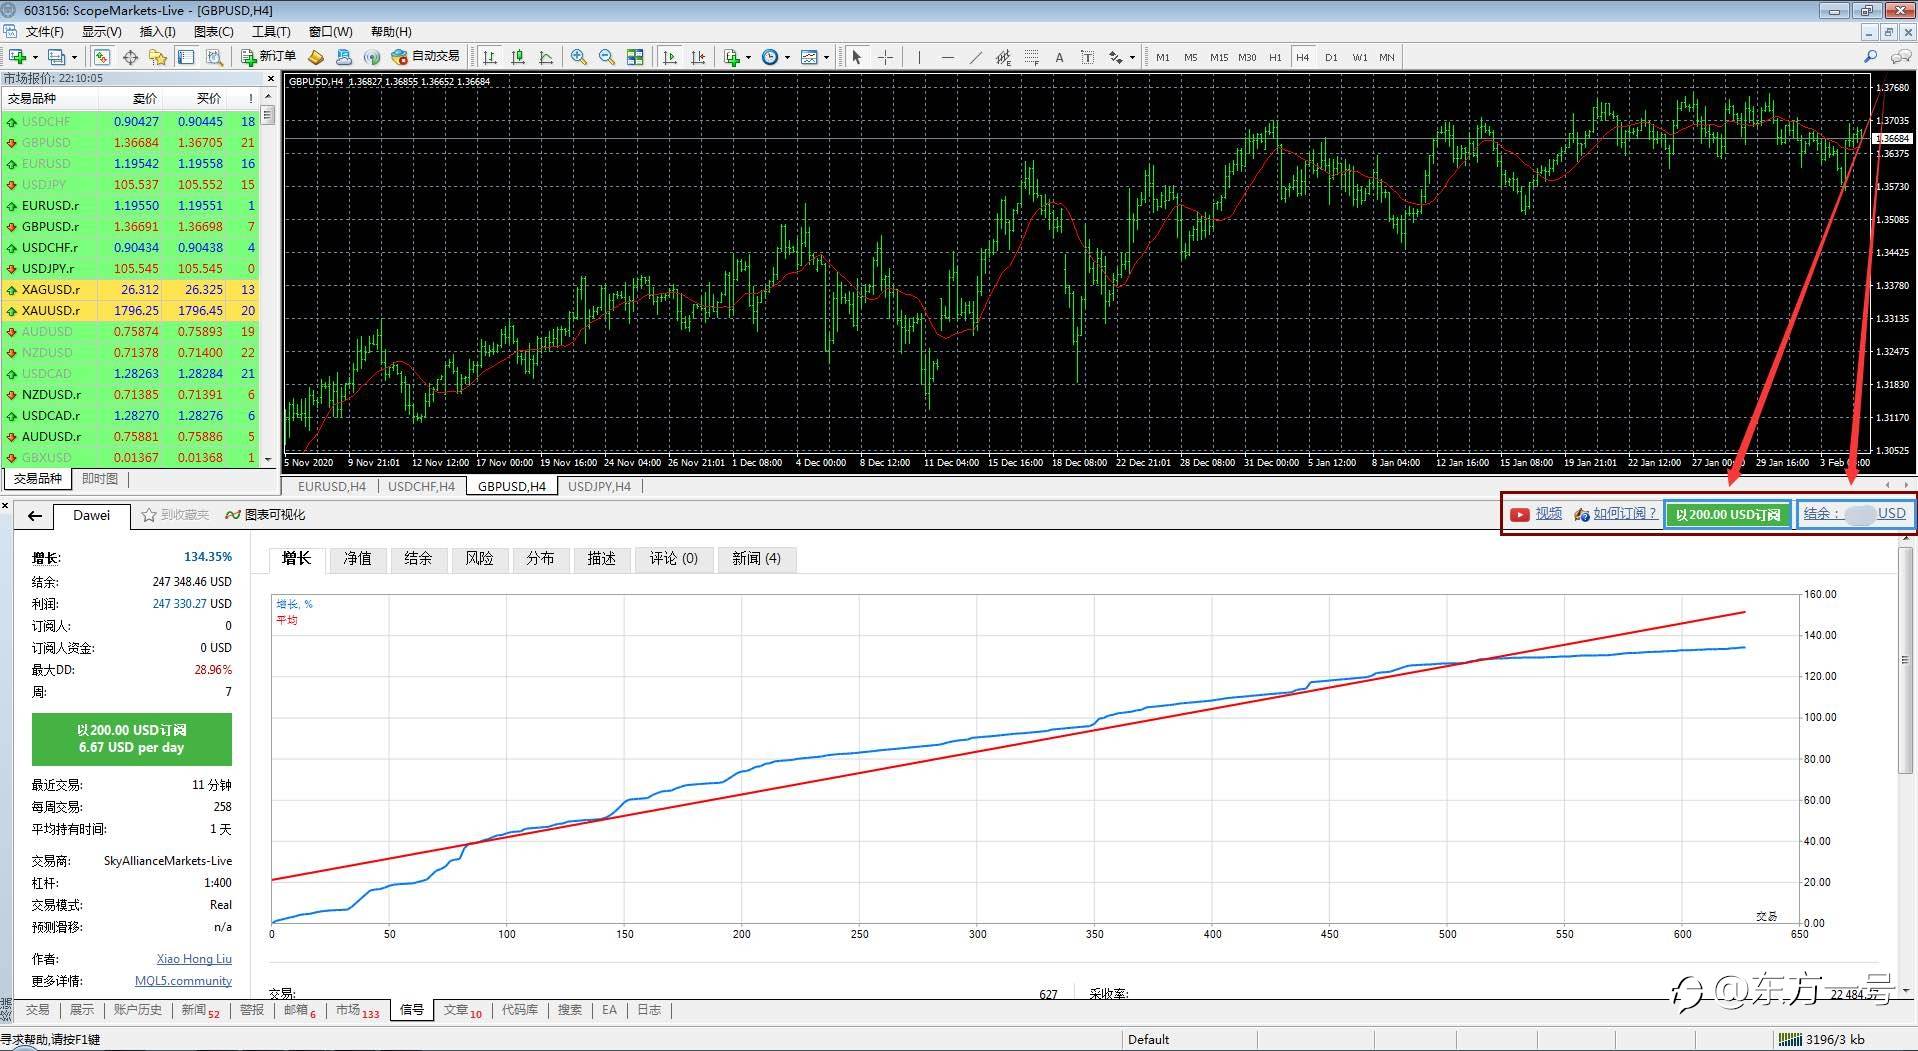Screen dimensions: 1918x1051
Task: Select the Fibonacci retracement tool
Action: click(x=1031, y=57)
